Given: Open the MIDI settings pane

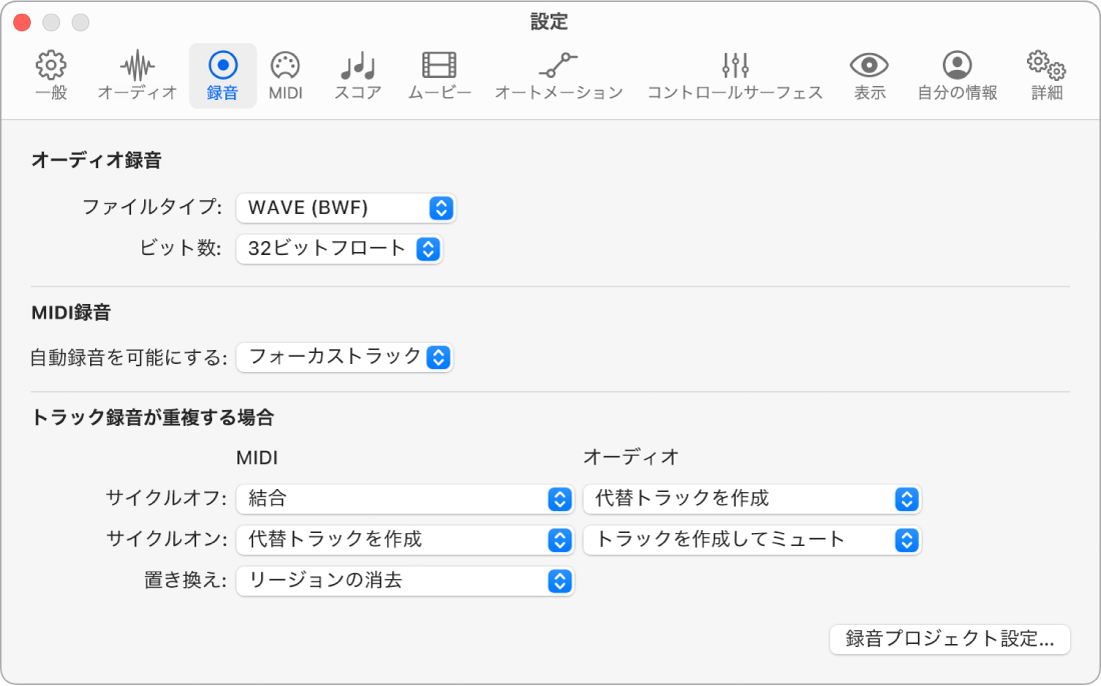Looking at the screenshot, I should [x=285, y=76].
